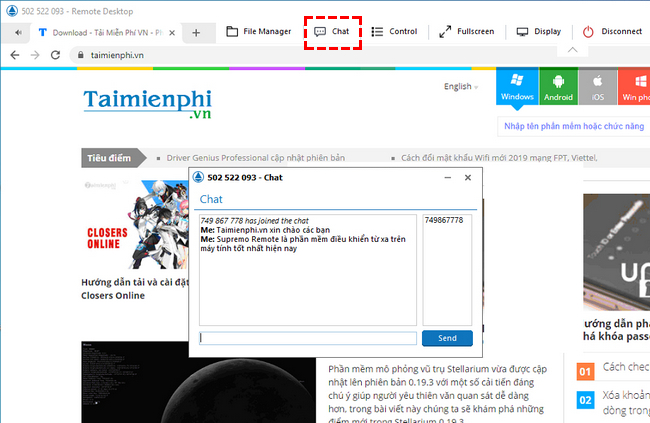The height and width of the screenshot is (423, 650).
Task: Open the Chat toolbar option
Action: (332, 32)
